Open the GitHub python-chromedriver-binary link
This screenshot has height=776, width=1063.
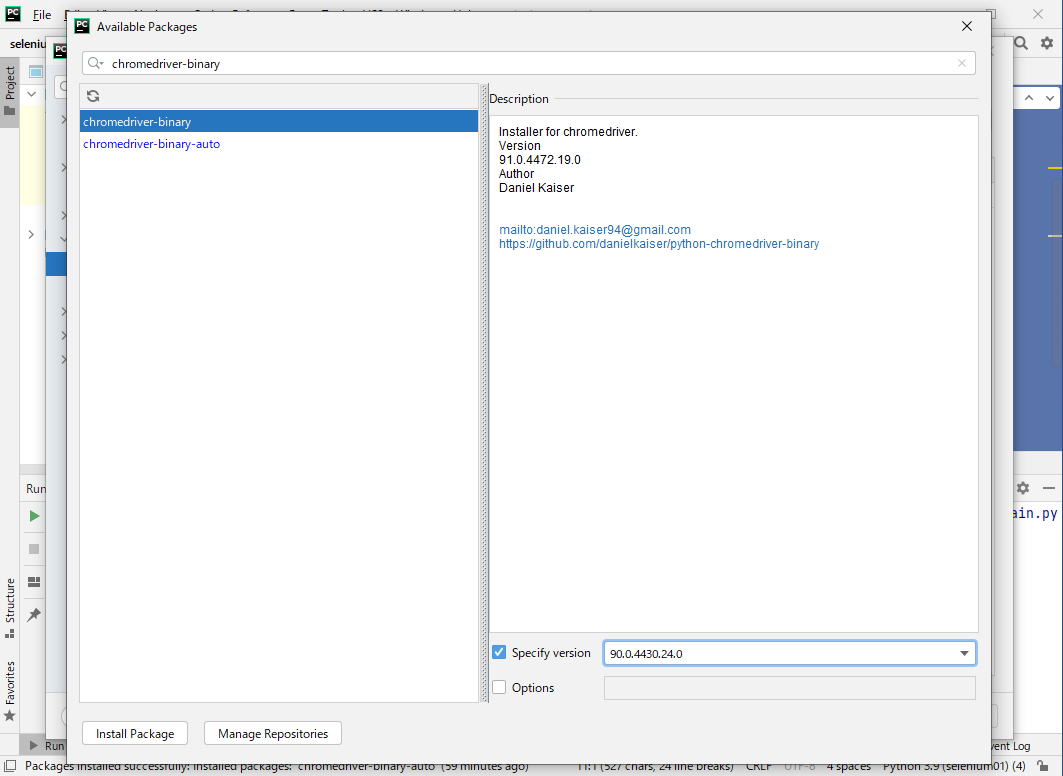[659, 244]
